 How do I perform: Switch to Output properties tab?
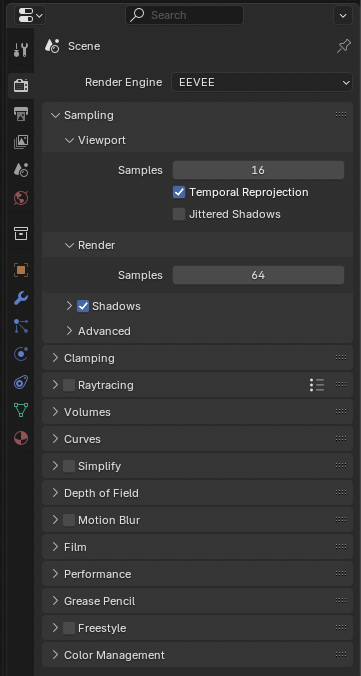click(21, 114)
